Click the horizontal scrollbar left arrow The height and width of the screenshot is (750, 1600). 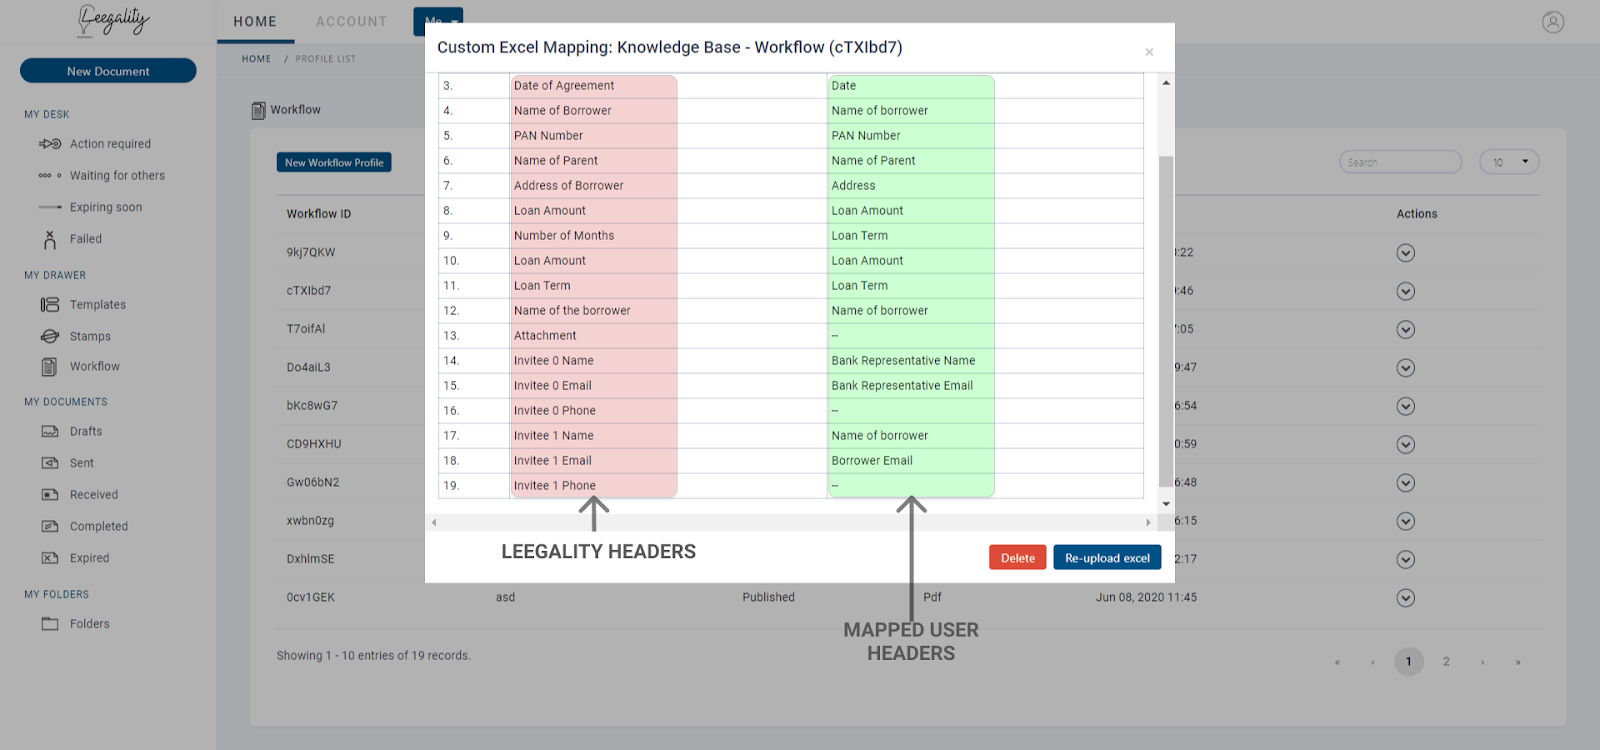(434, 522)
